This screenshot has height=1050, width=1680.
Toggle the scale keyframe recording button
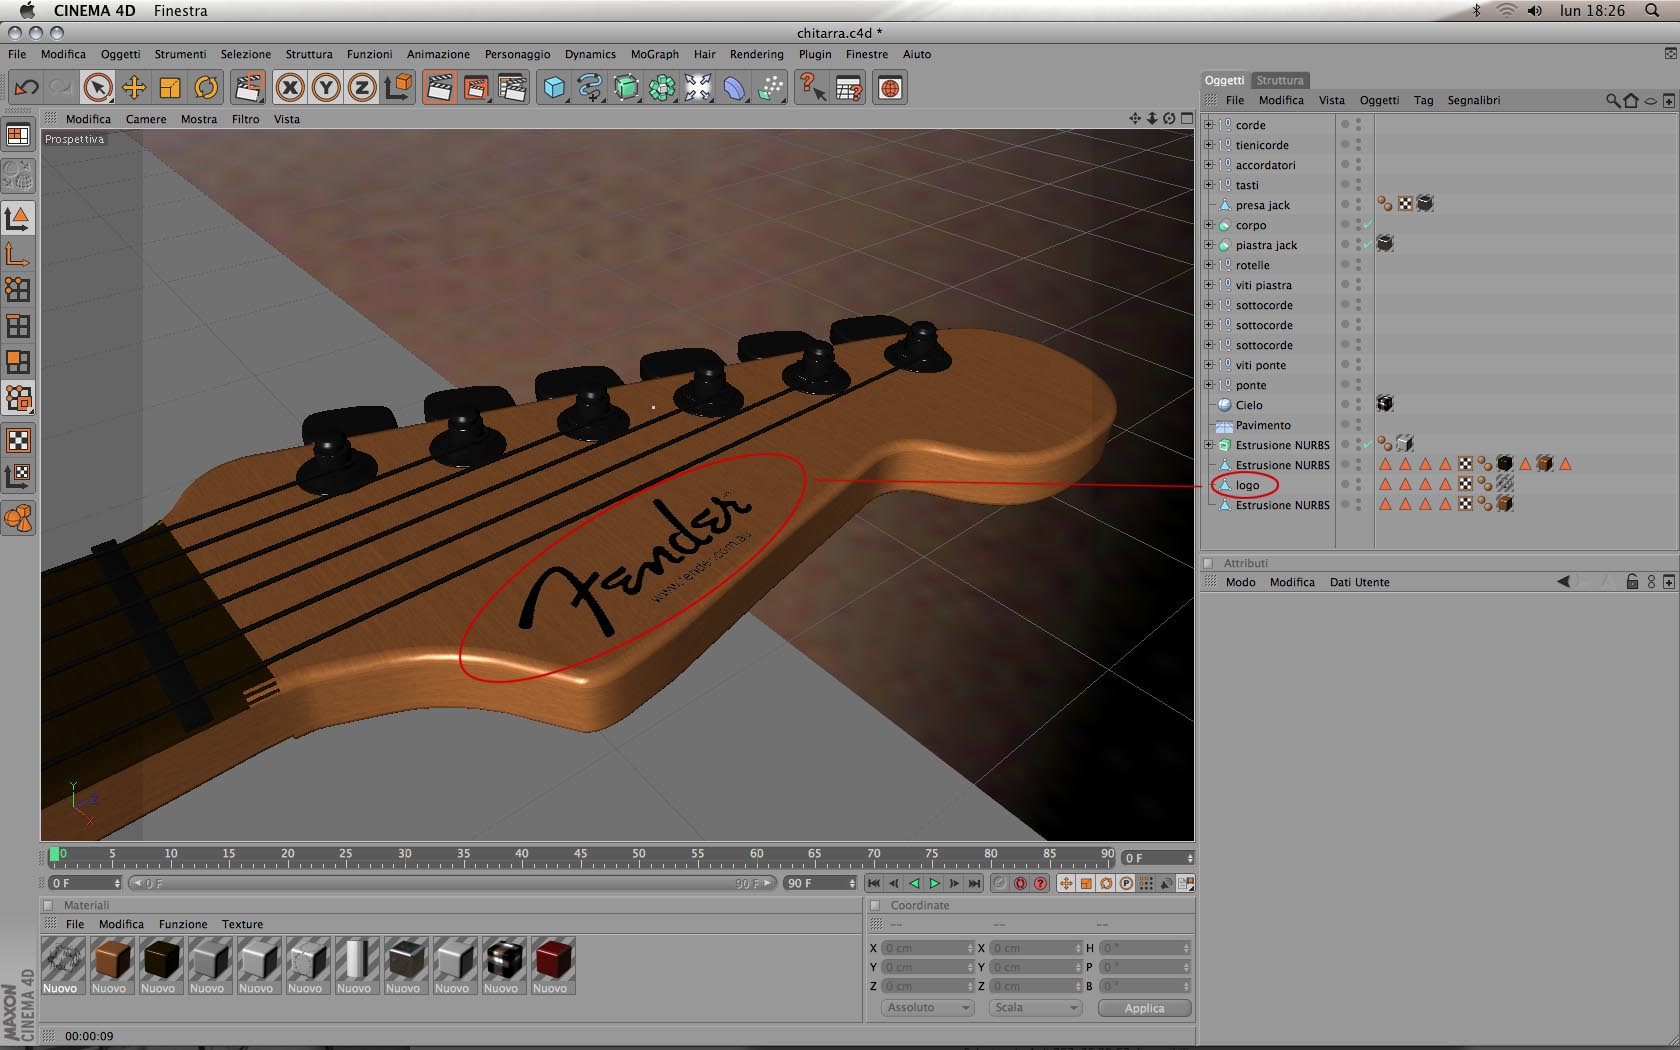(x=1086, y=883)
